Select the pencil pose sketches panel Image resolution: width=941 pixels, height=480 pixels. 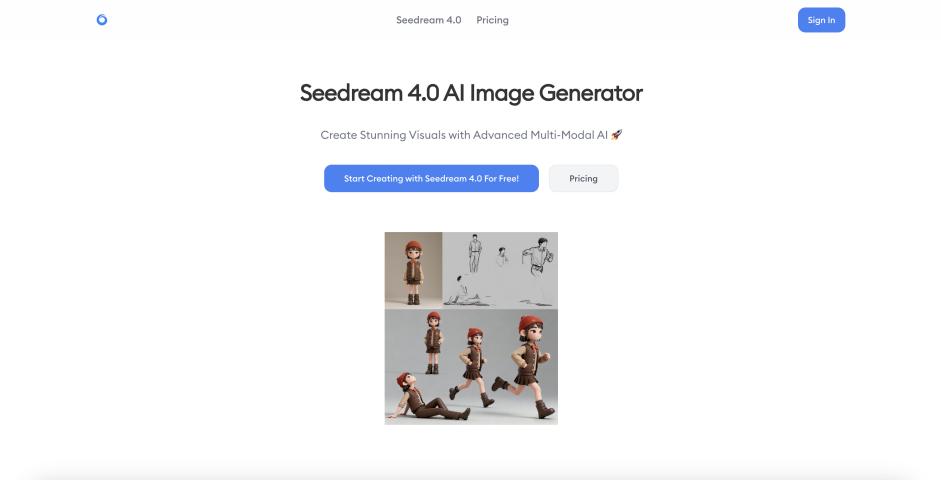pyautogui.click(x=500, y=271)
